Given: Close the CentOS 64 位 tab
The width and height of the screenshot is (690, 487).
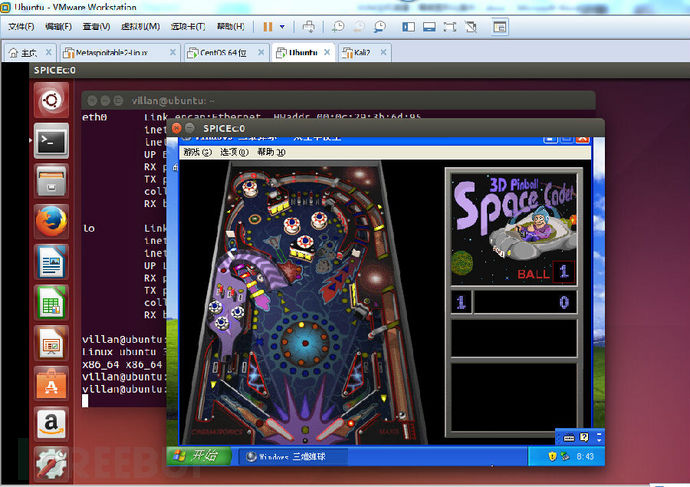Looking at the screenshot, I should coord(261,52).
